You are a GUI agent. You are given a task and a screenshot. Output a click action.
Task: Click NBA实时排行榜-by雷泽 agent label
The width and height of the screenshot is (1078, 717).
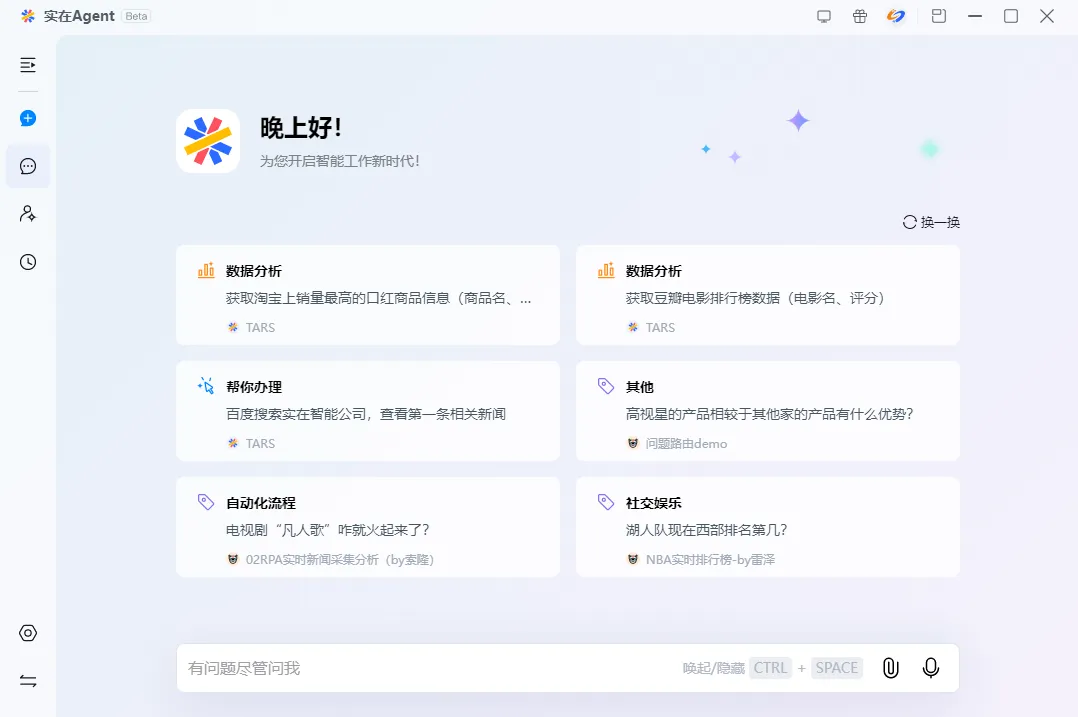(710, 560)
